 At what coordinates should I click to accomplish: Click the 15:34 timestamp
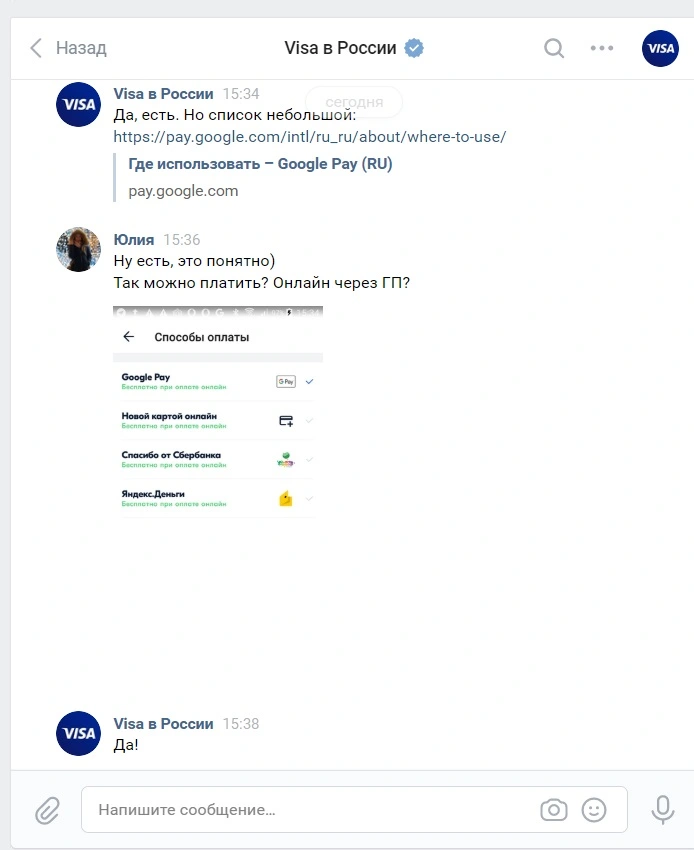pos(241,94)
